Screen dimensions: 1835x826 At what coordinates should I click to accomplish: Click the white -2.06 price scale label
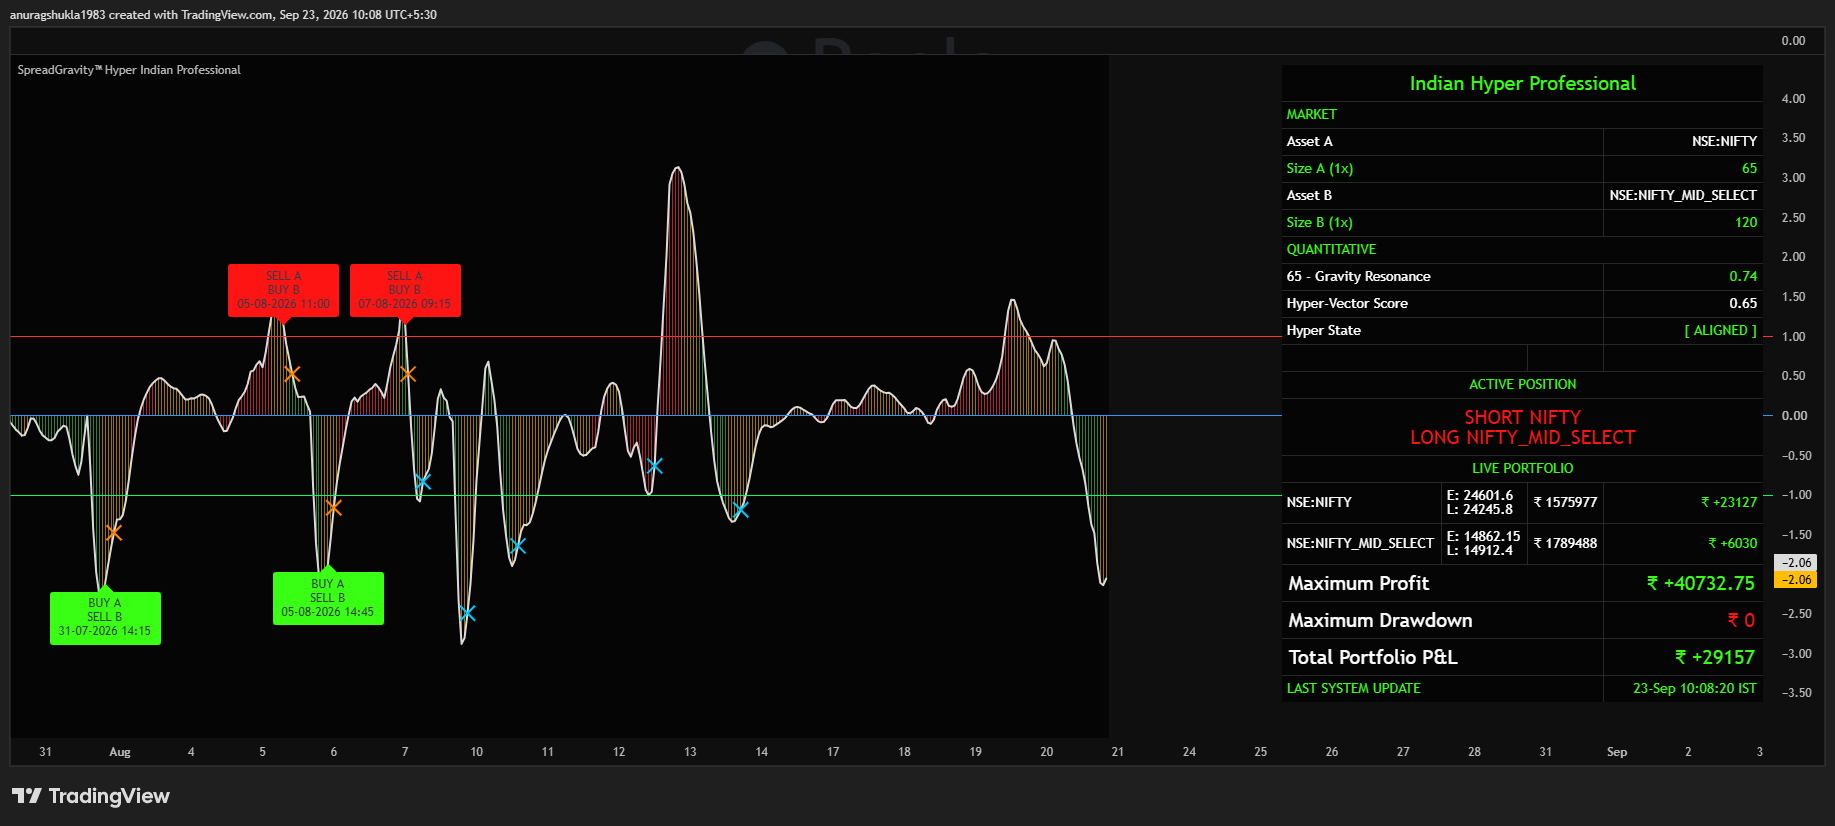[x=1795, y=563]
